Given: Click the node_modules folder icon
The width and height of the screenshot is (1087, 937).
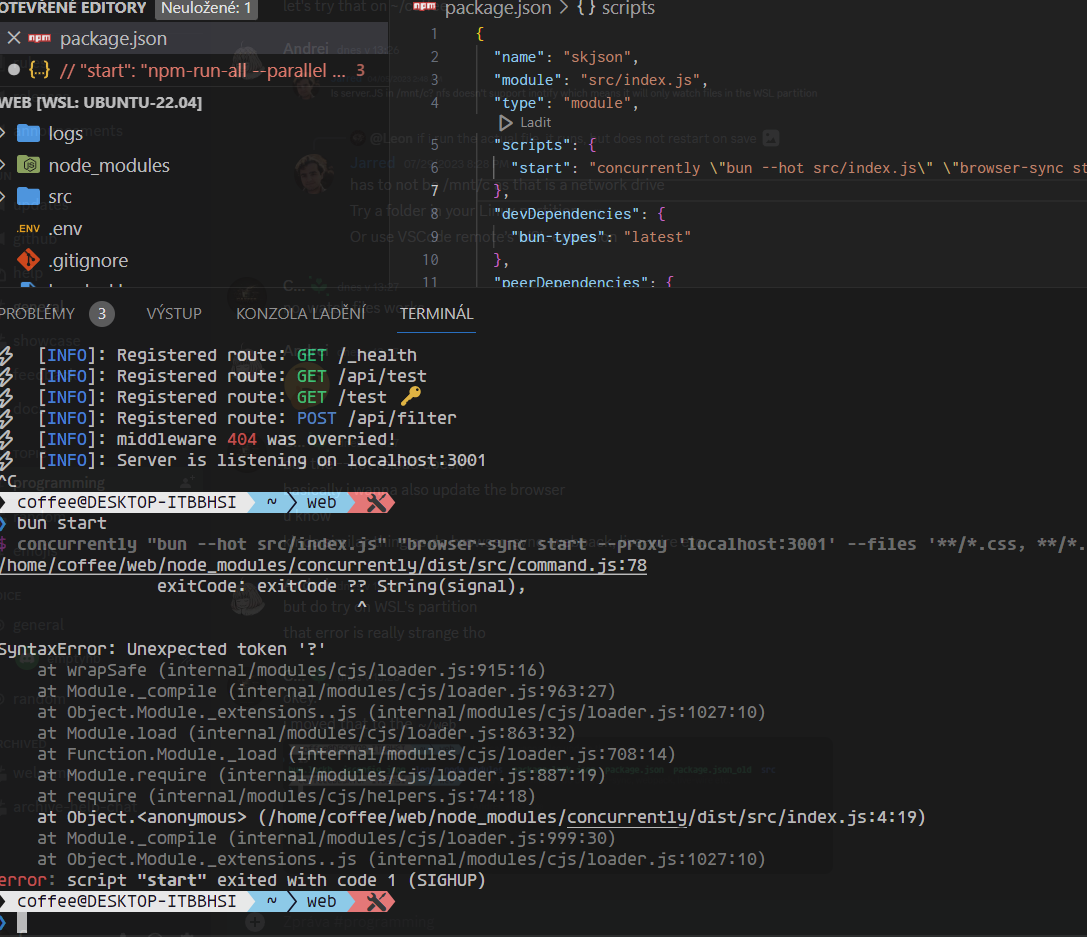Looking at the screenshot, I should click(x=31, y=164).
